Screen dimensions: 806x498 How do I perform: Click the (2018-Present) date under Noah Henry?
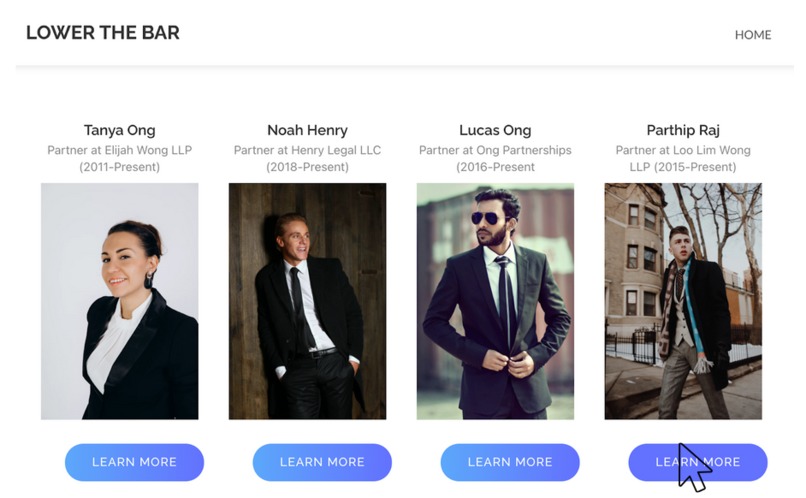pos(307,167)
